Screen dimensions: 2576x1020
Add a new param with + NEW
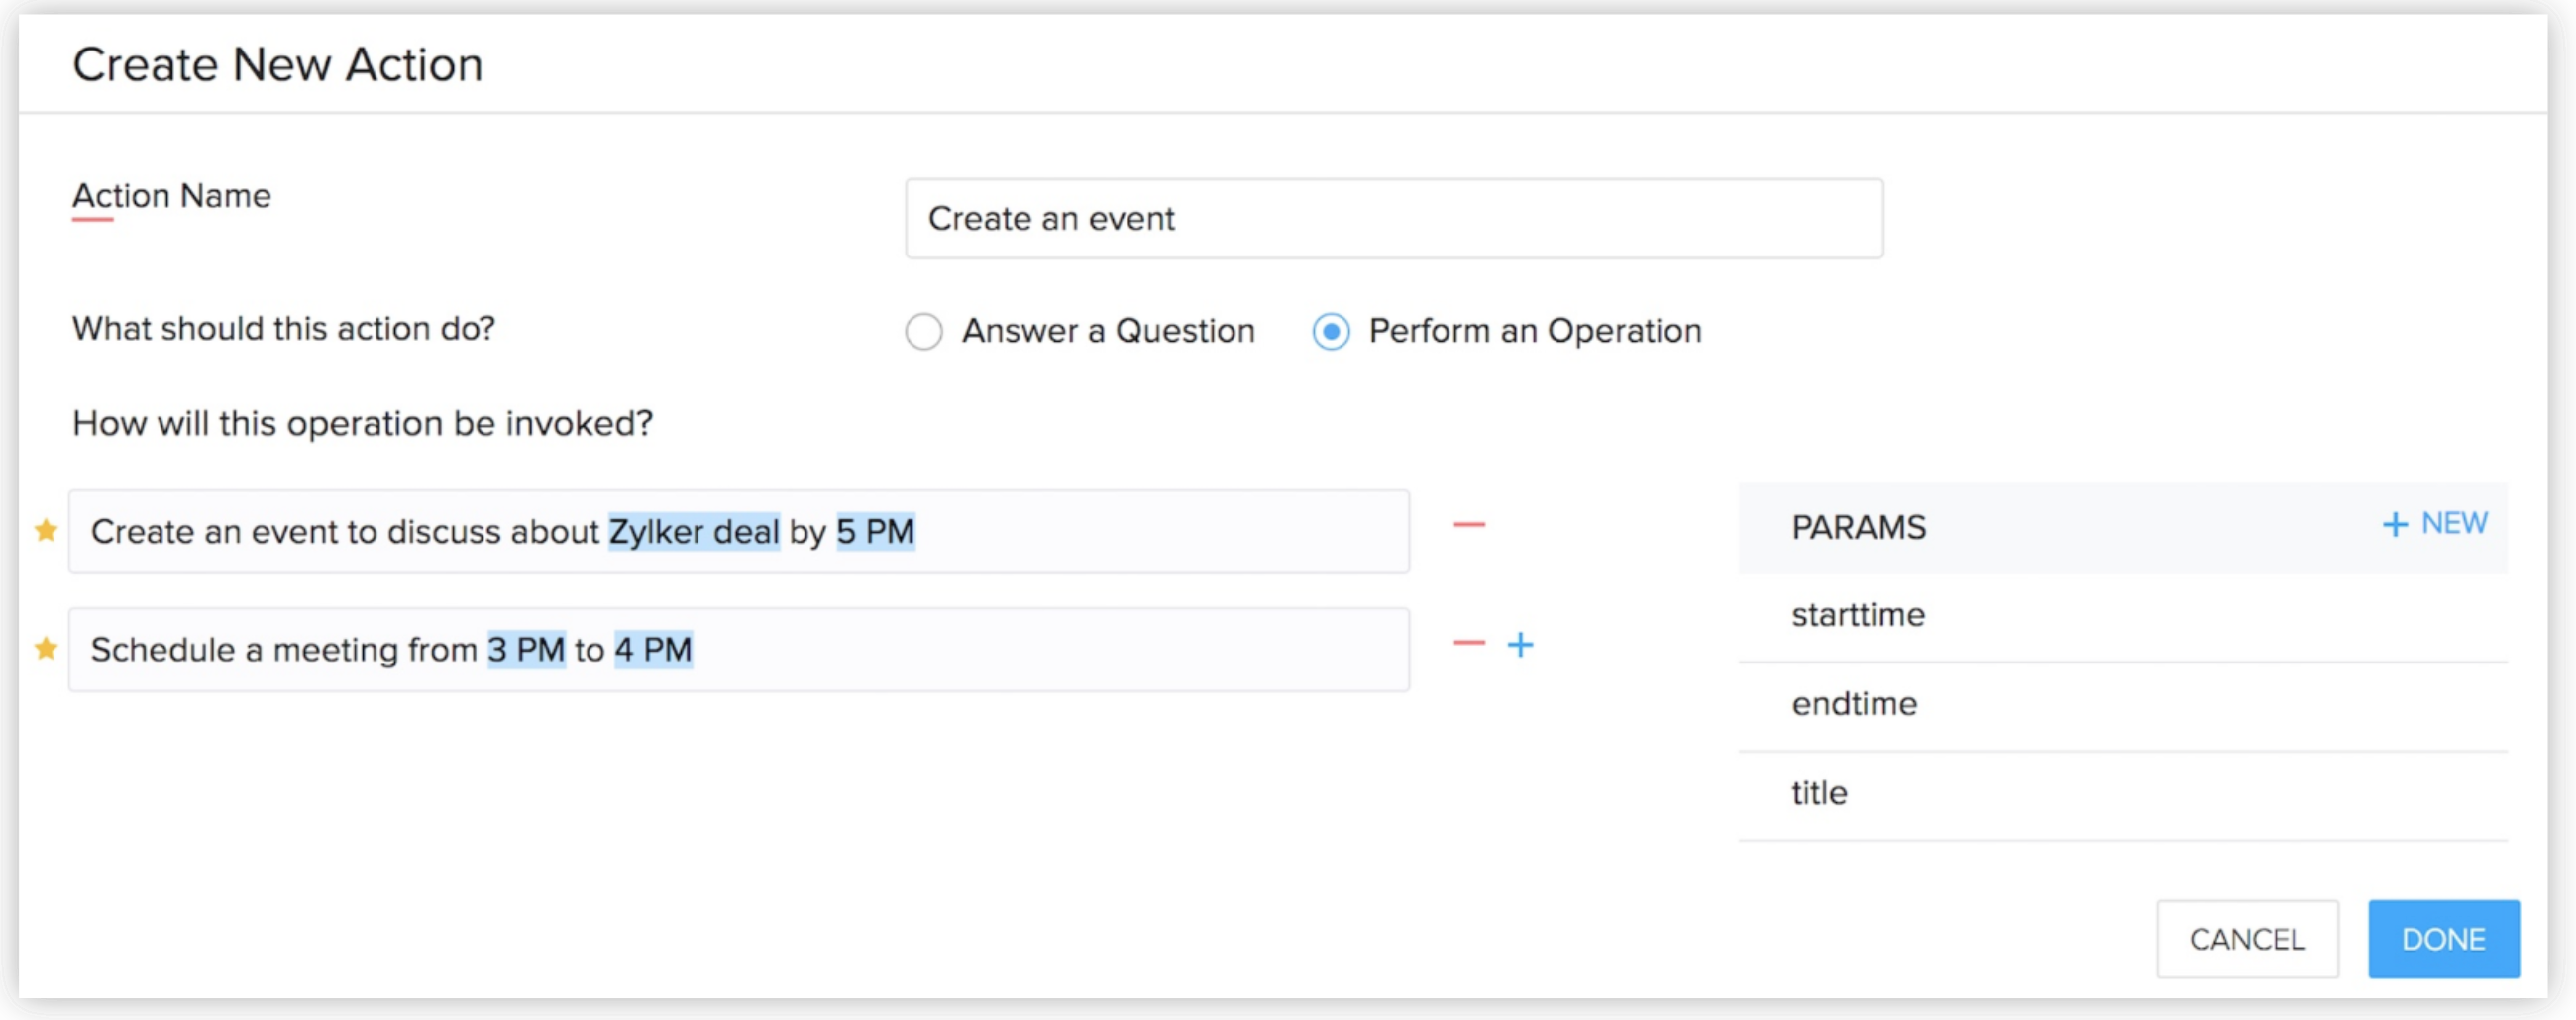point(2435,524)
